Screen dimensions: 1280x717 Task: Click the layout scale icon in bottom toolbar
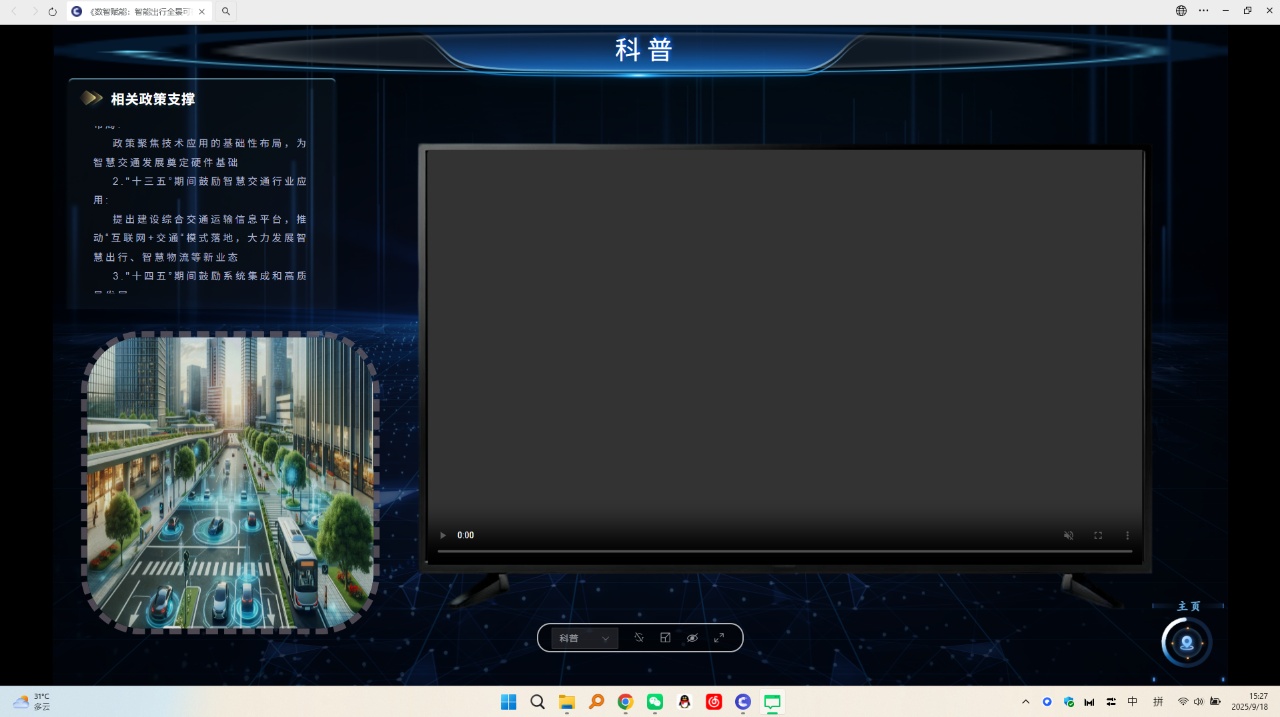click(665, 638)
